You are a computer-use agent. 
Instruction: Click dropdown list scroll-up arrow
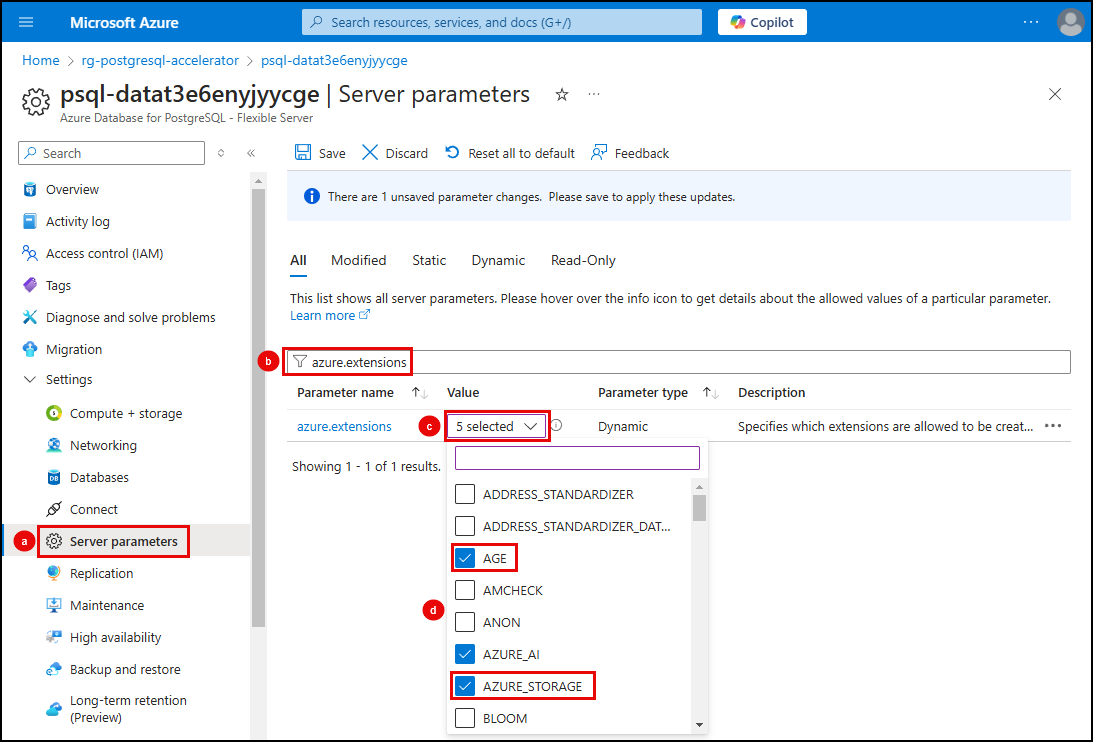click(700, 486)
